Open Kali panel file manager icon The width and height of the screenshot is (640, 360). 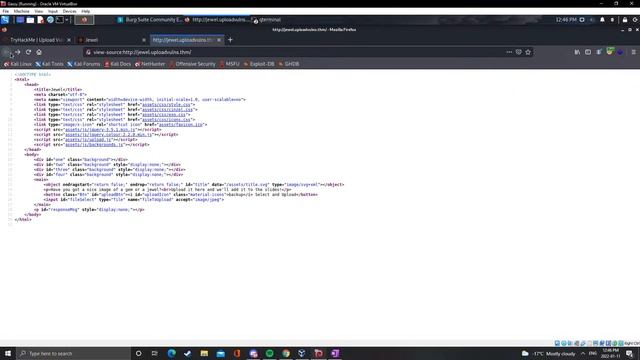pos(30,20)
